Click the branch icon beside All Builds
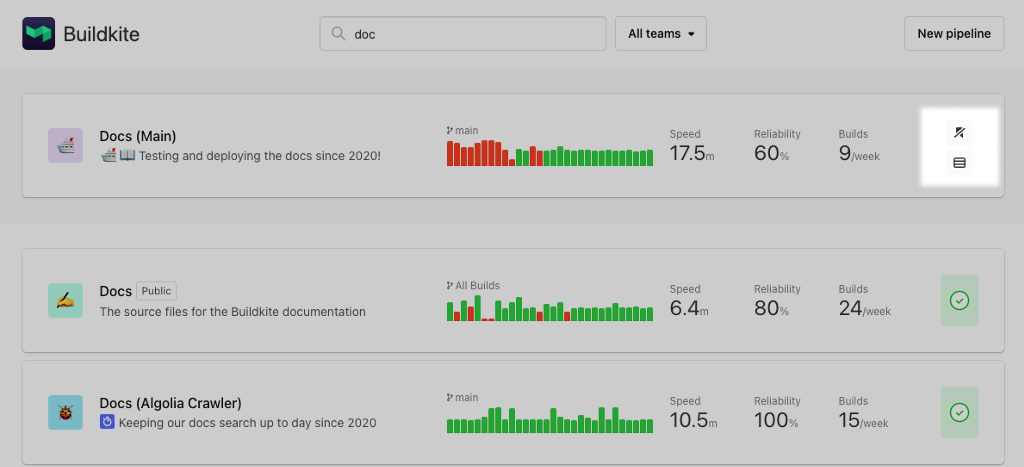Viewport: 1024px width, 467px height. pyautogui.click(x=450, y=285)
